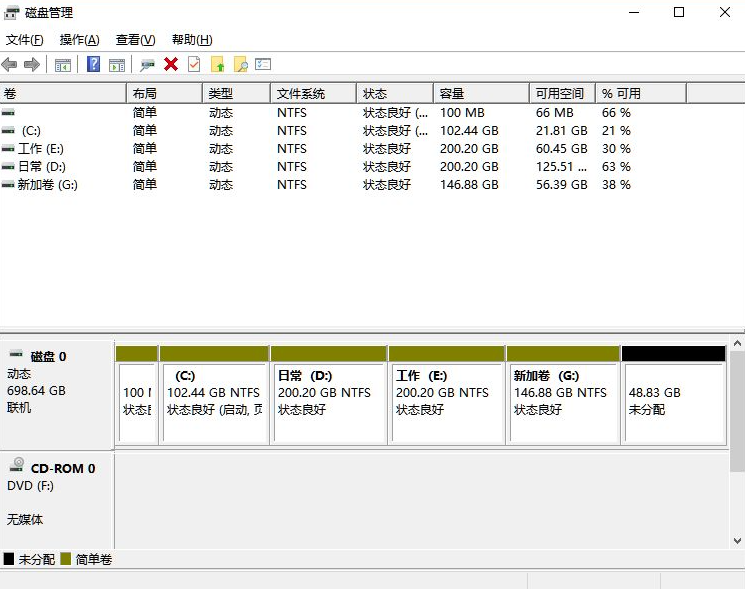Click the forward arrow toolbar icon
Image resolution: width=745 pixels, height=589 pixels.
click(x=31, y=65)
